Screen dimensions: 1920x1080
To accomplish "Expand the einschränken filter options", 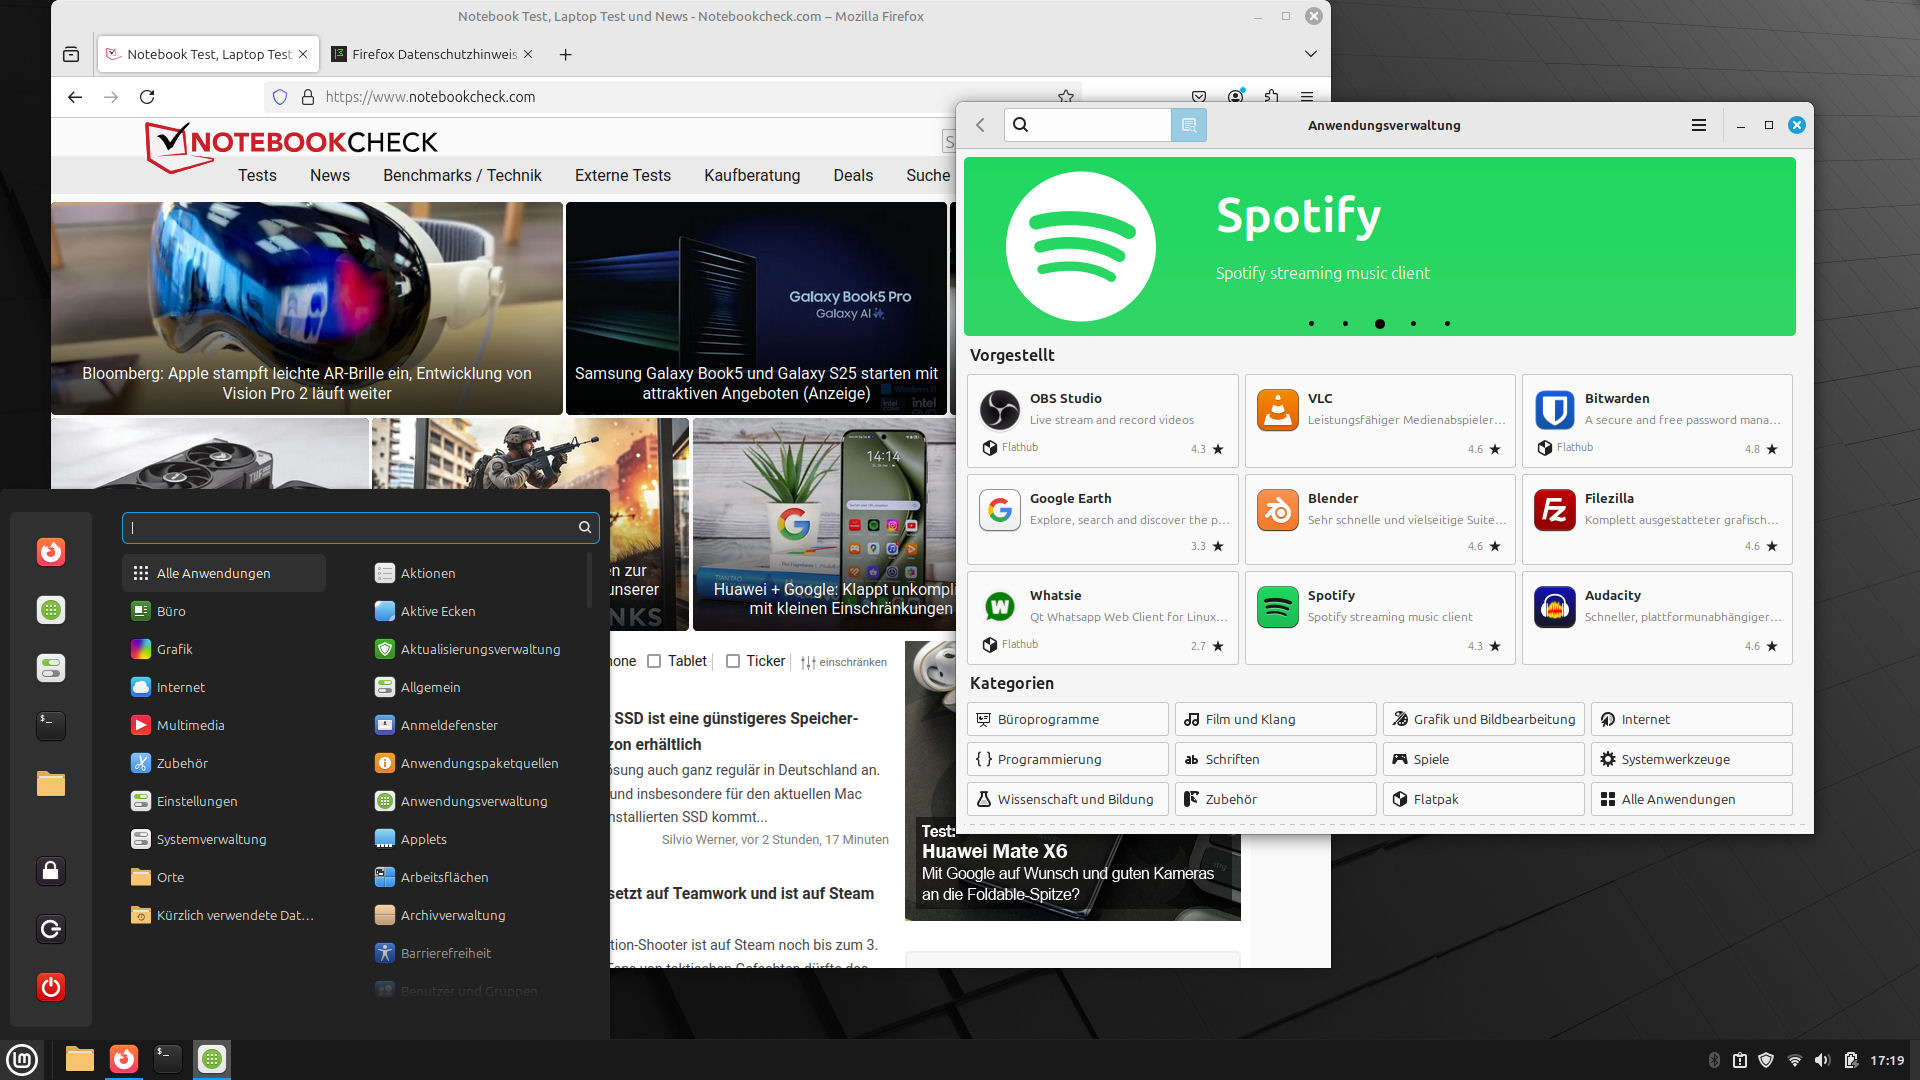I will tap(843, 662).
